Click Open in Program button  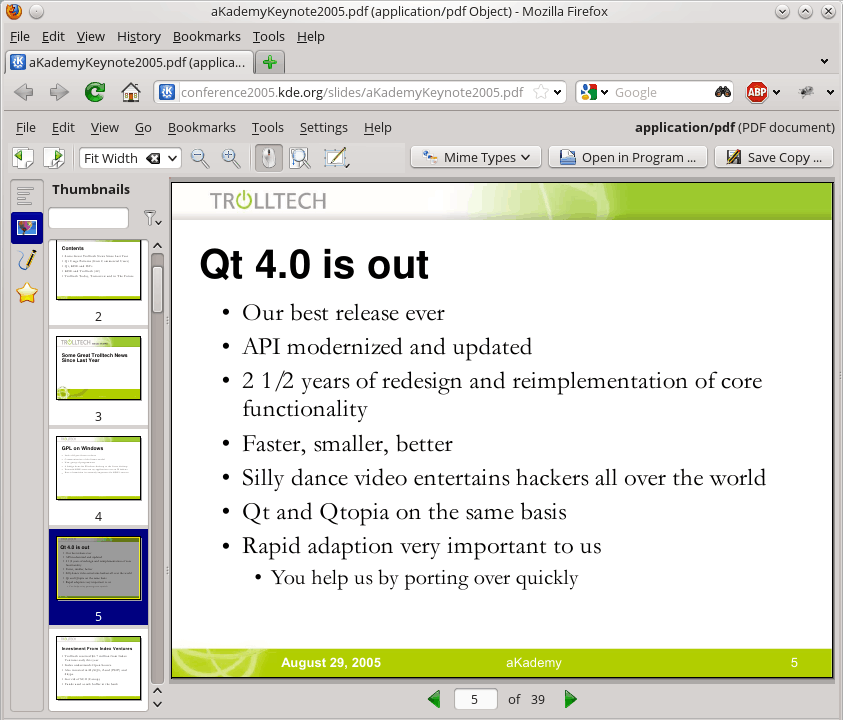pos(627,158)
